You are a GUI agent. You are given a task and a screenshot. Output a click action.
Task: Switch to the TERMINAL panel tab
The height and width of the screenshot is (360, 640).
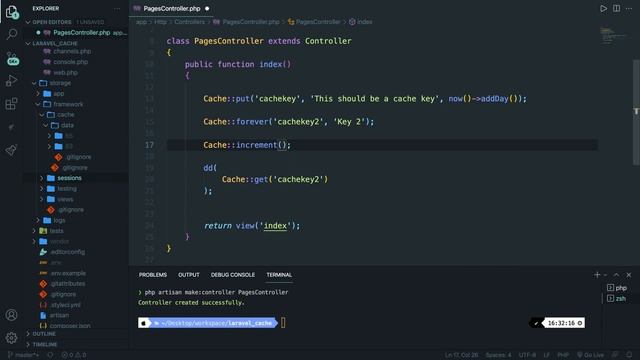279,275
